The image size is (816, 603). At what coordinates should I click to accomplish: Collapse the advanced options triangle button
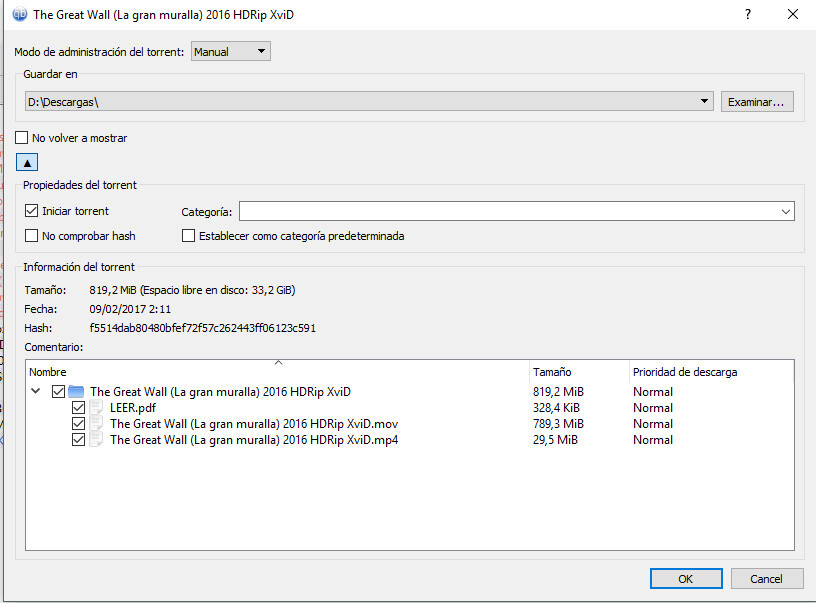pos(27,162)
